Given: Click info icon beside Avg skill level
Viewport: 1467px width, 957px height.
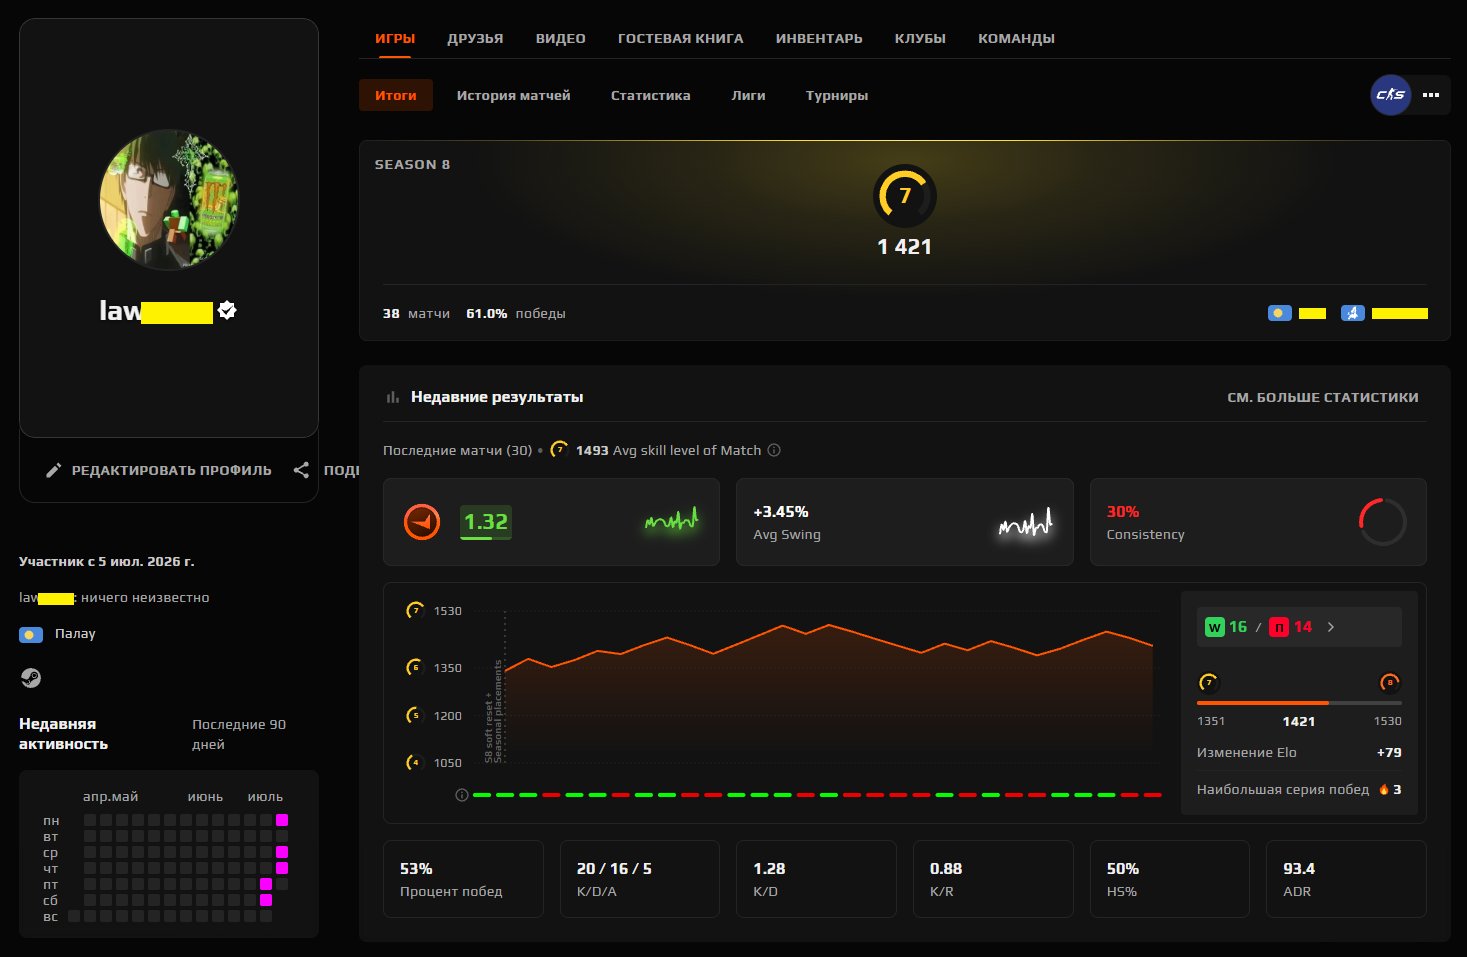Looking at the screenshot, I should [x=774, y=450].
